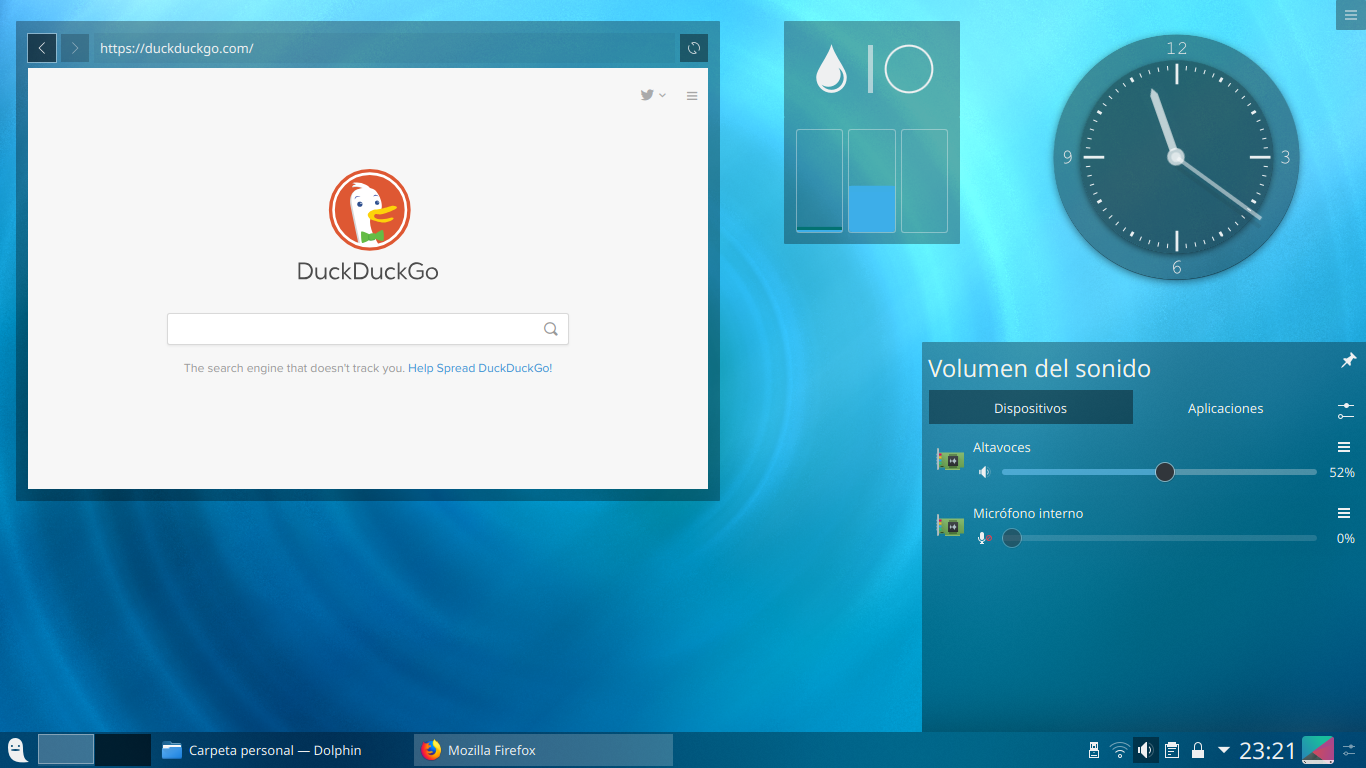Switch to the second virtual desktop in the pager
This screenshot has height=768, width=1366.
[123, 750]
